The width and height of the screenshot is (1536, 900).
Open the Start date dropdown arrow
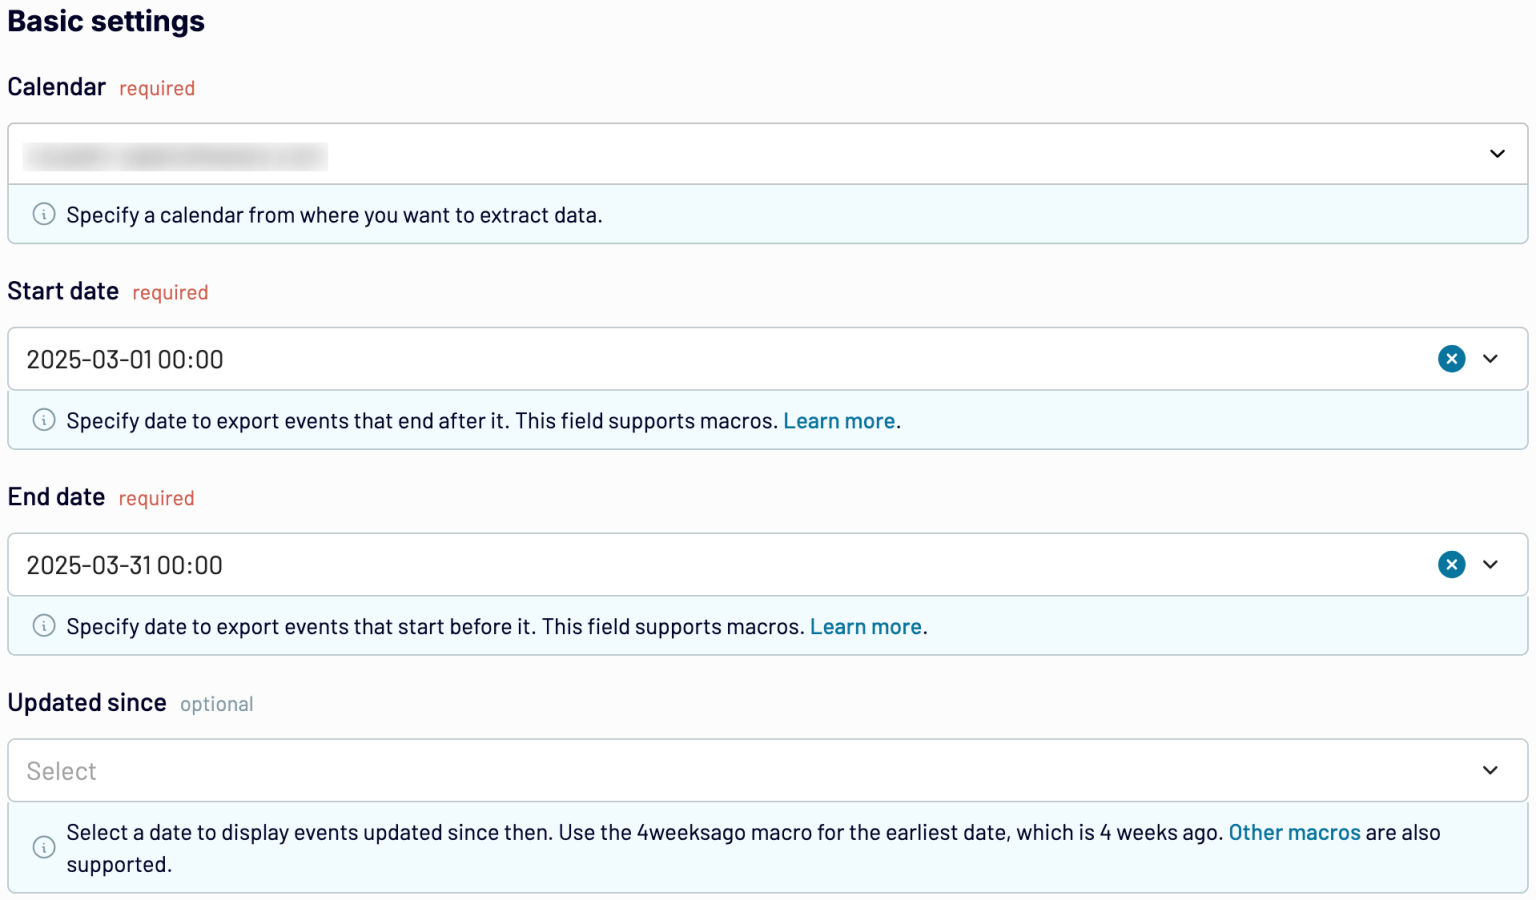1490,359
